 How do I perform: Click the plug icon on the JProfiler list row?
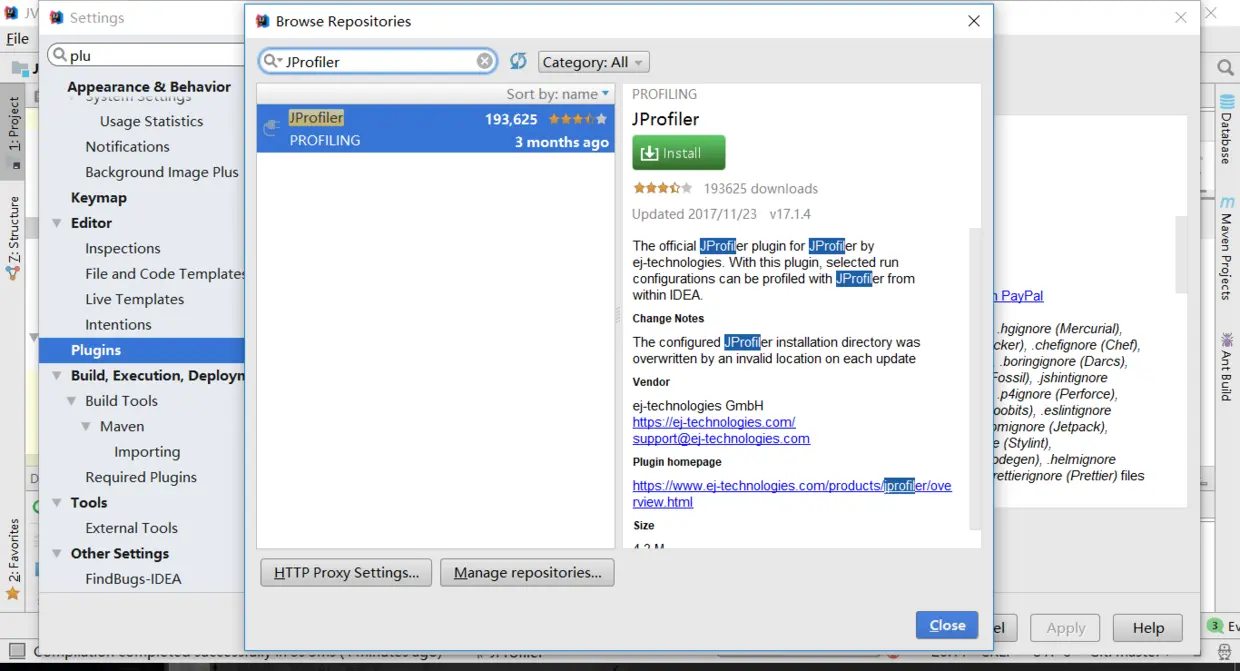pyautogui.click(x=270, y=128)
